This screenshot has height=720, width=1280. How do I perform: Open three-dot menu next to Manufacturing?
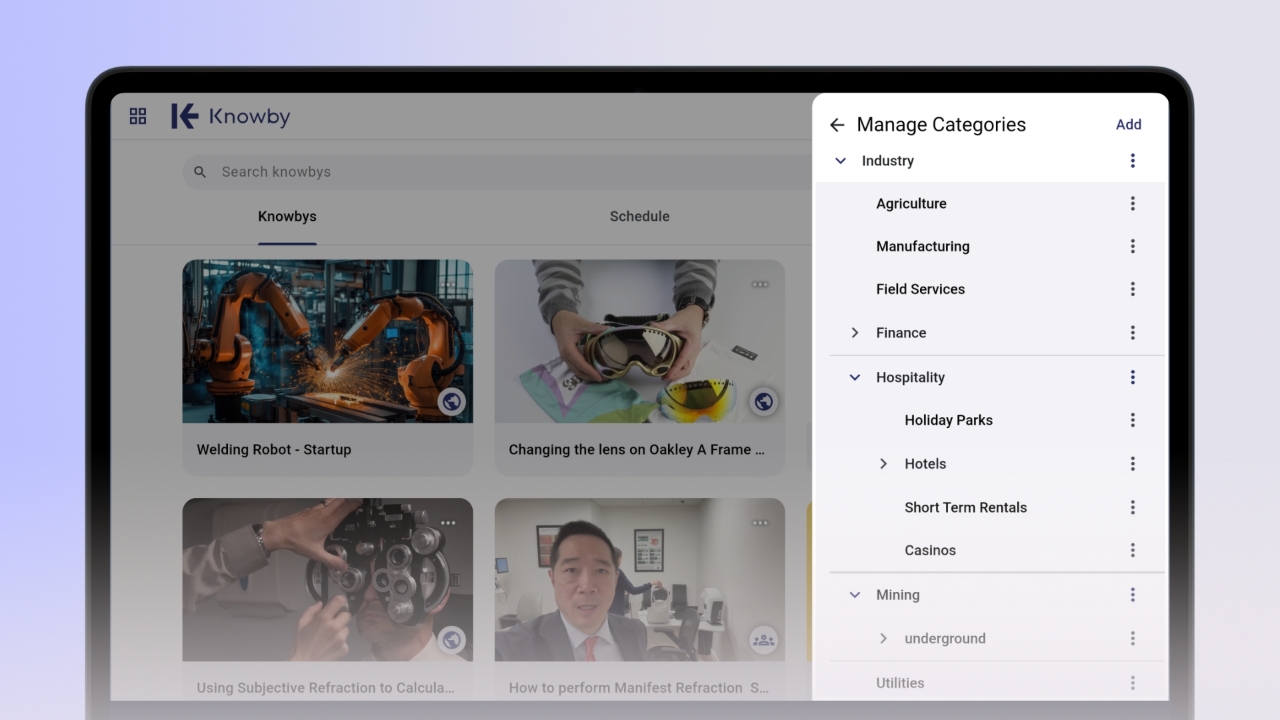coord(1132,246)
